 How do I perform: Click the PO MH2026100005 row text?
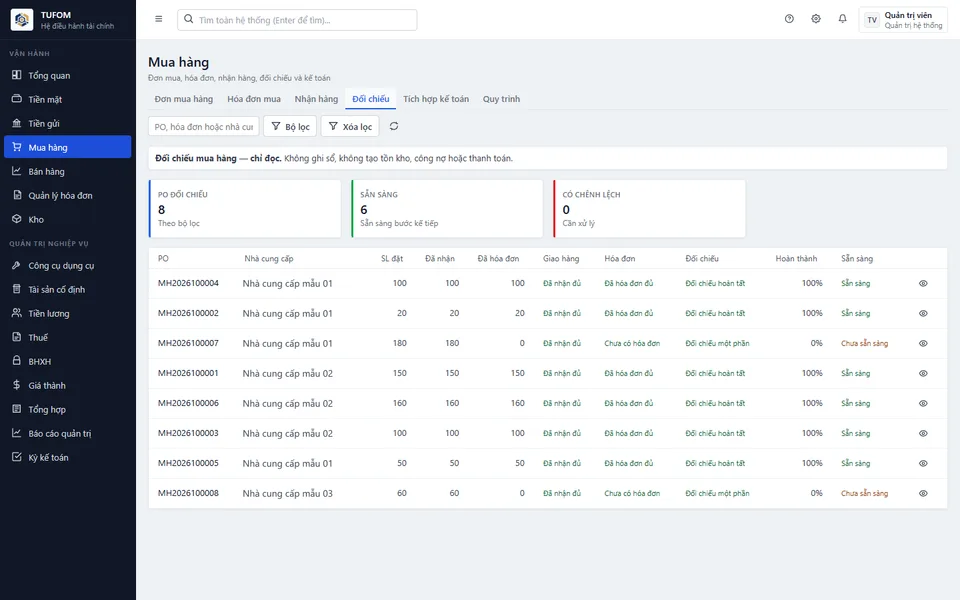pyautogui.click(x=188, y=463)
